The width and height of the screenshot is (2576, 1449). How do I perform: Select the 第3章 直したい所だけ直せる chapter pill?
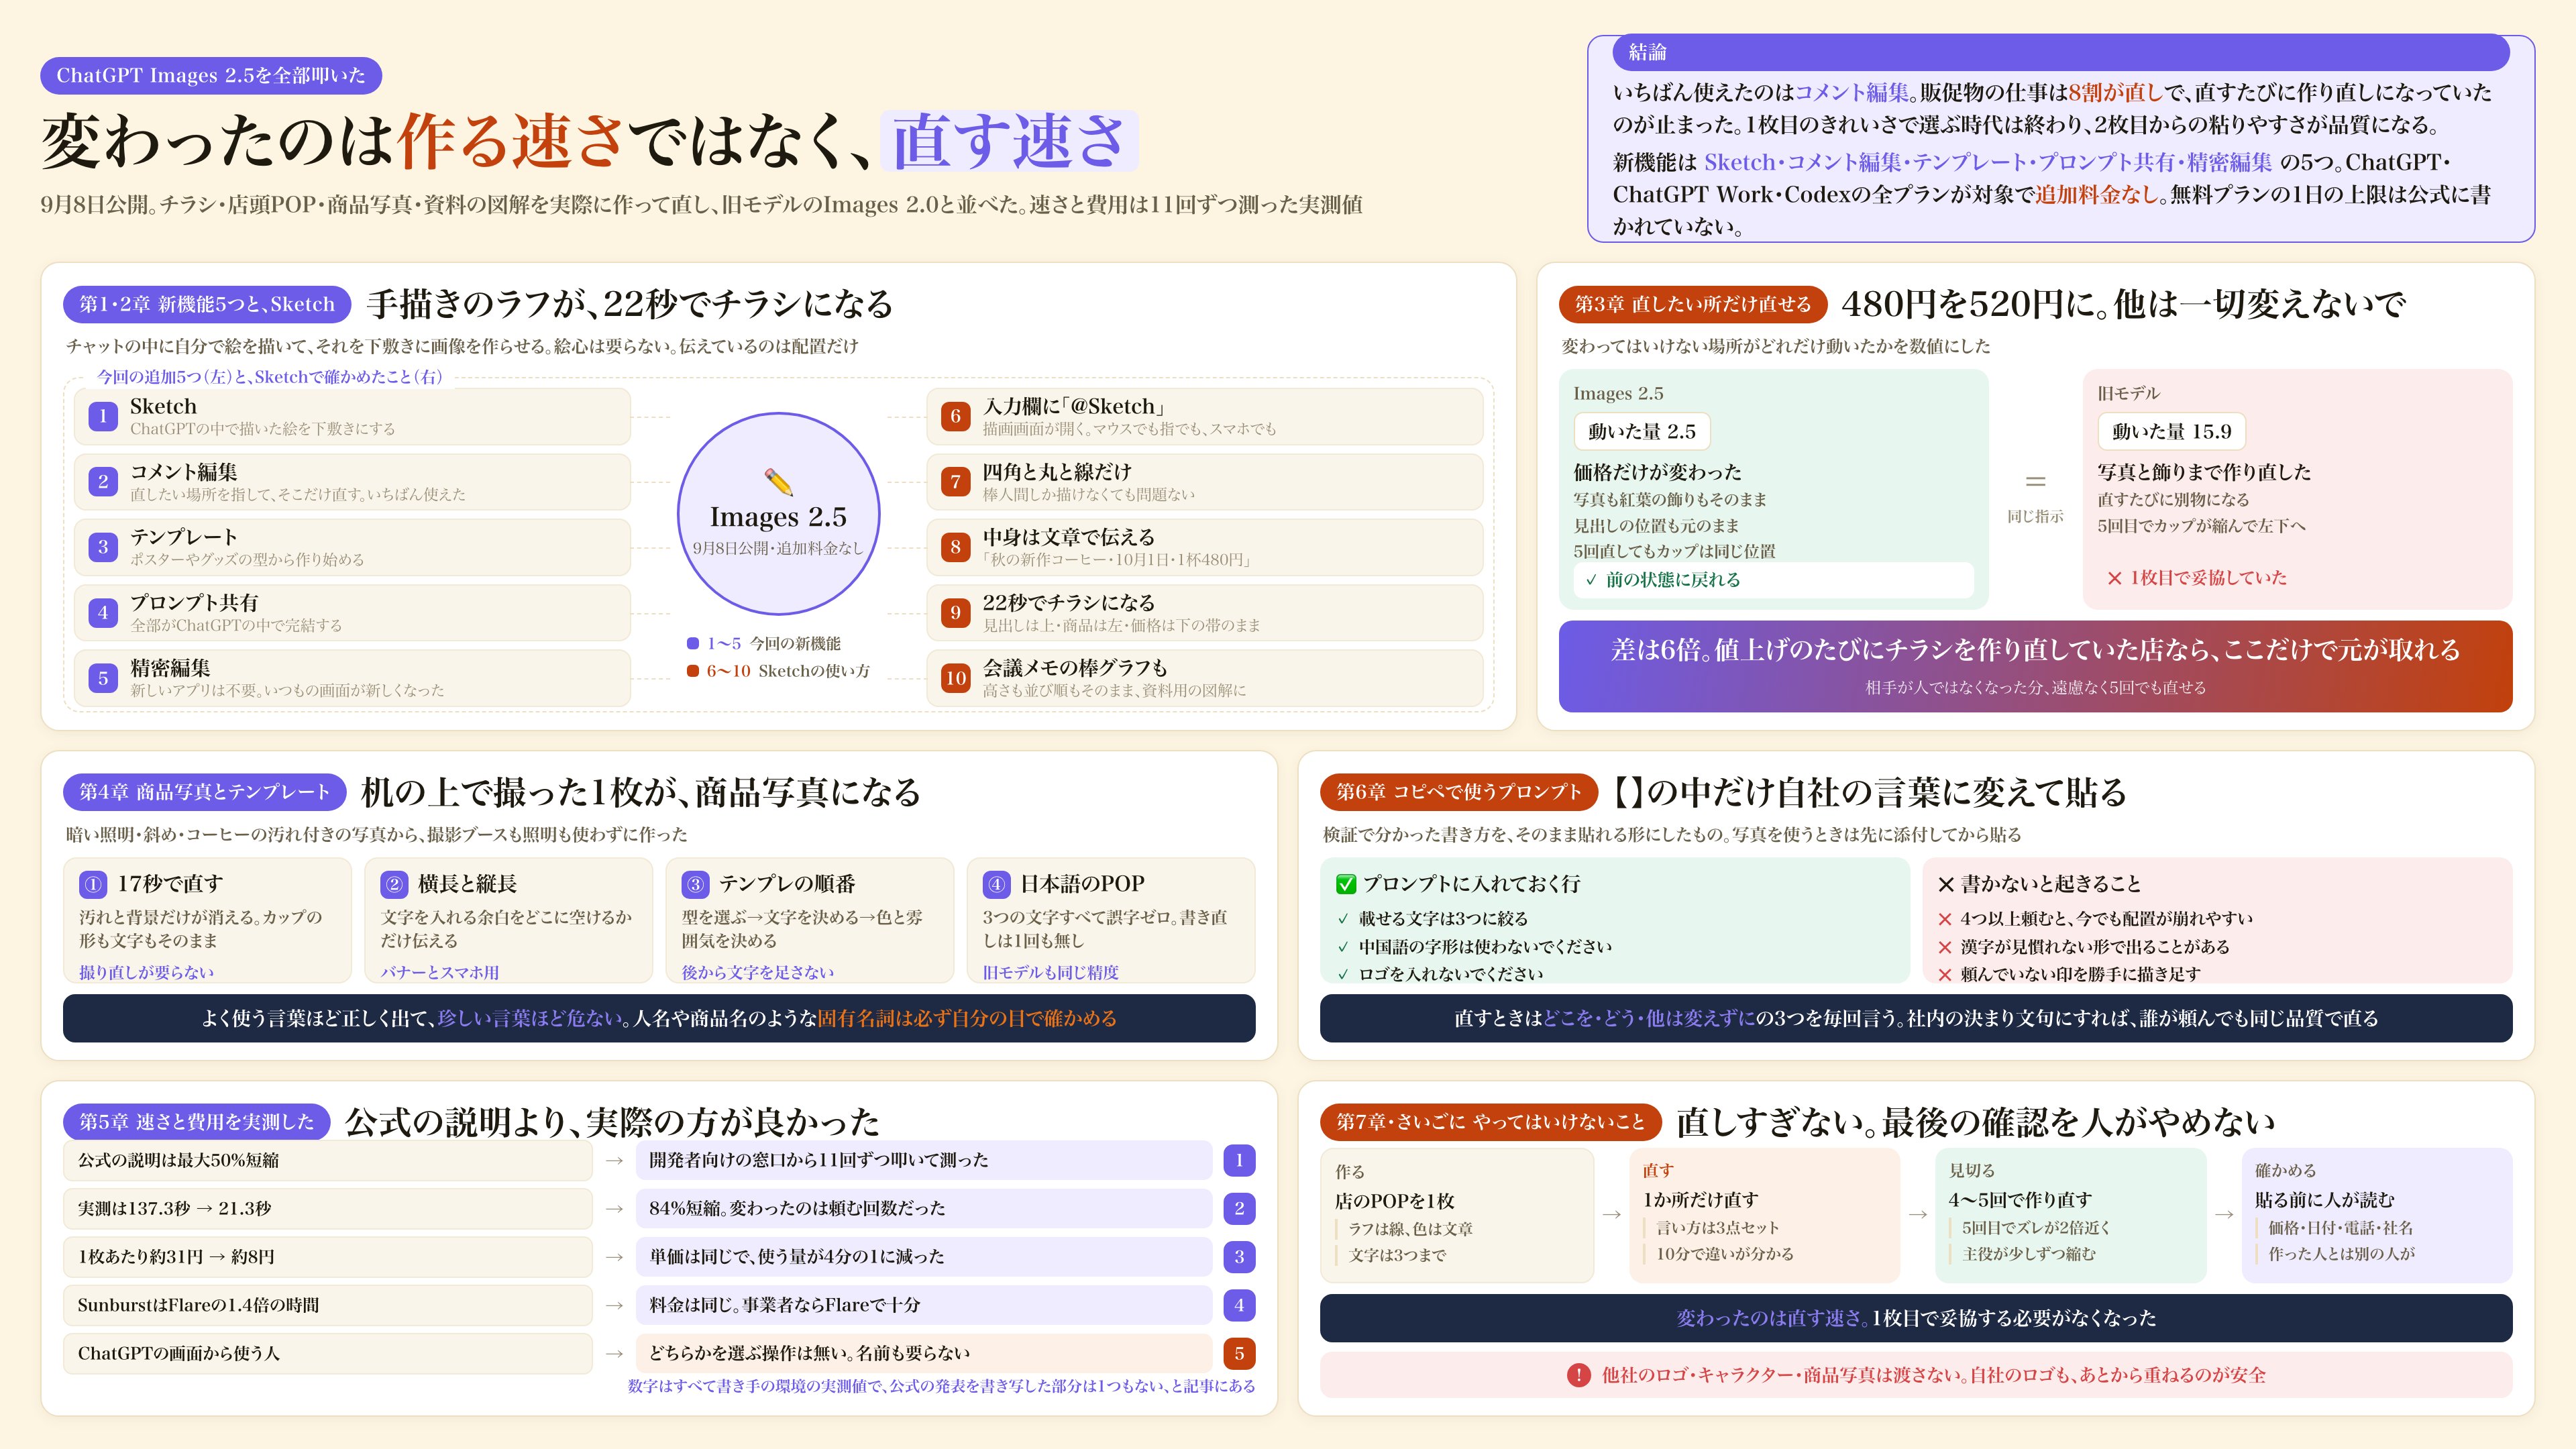[1692, 304]
